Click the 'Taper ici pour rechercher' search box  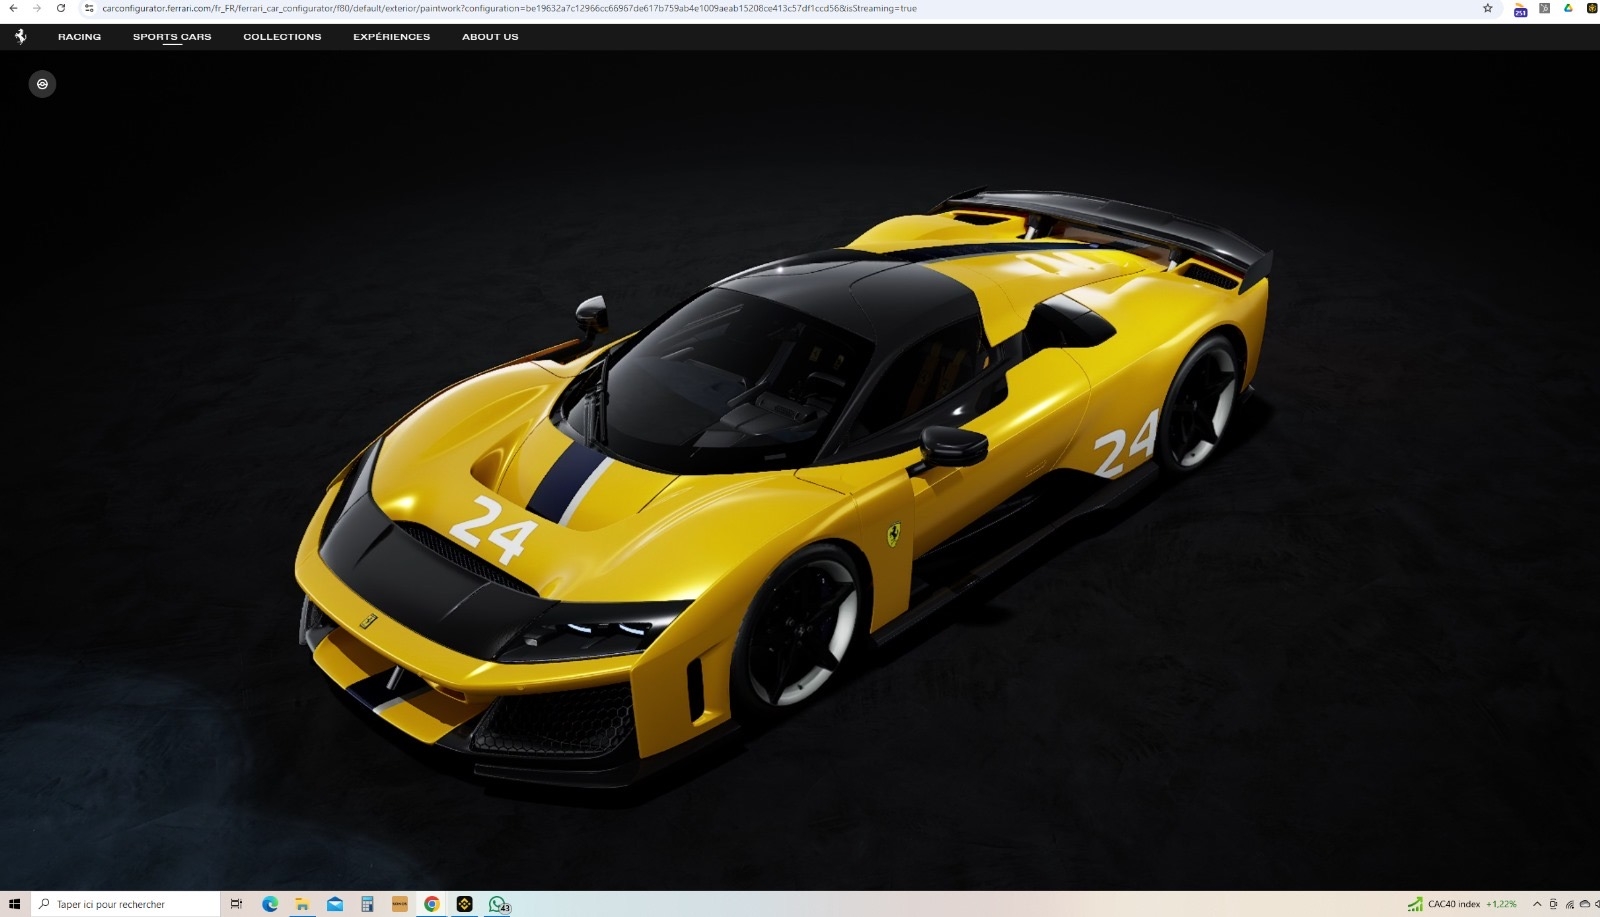click(x=125, y=904)
